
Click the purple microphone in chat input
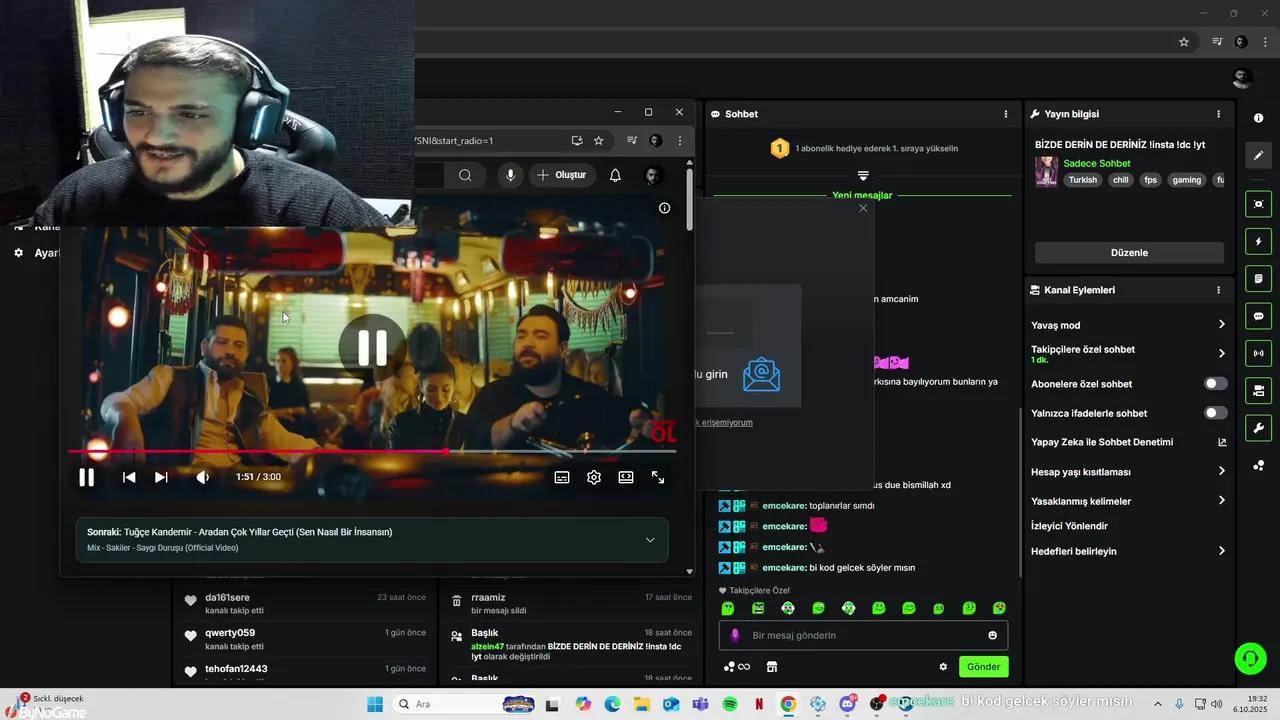point(736,635)
